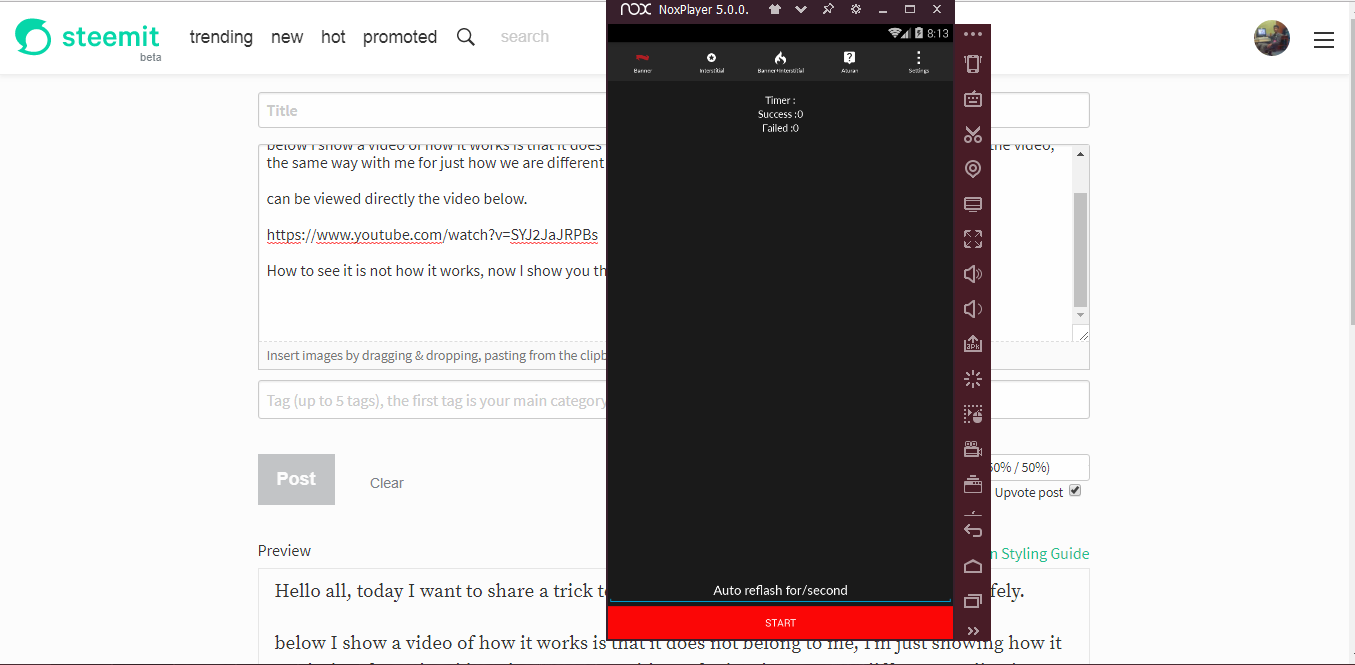Viewport: 1355px width, 665px height.
Task: Open the Aturan question-mark tab
Action: (x=849, y=62)
